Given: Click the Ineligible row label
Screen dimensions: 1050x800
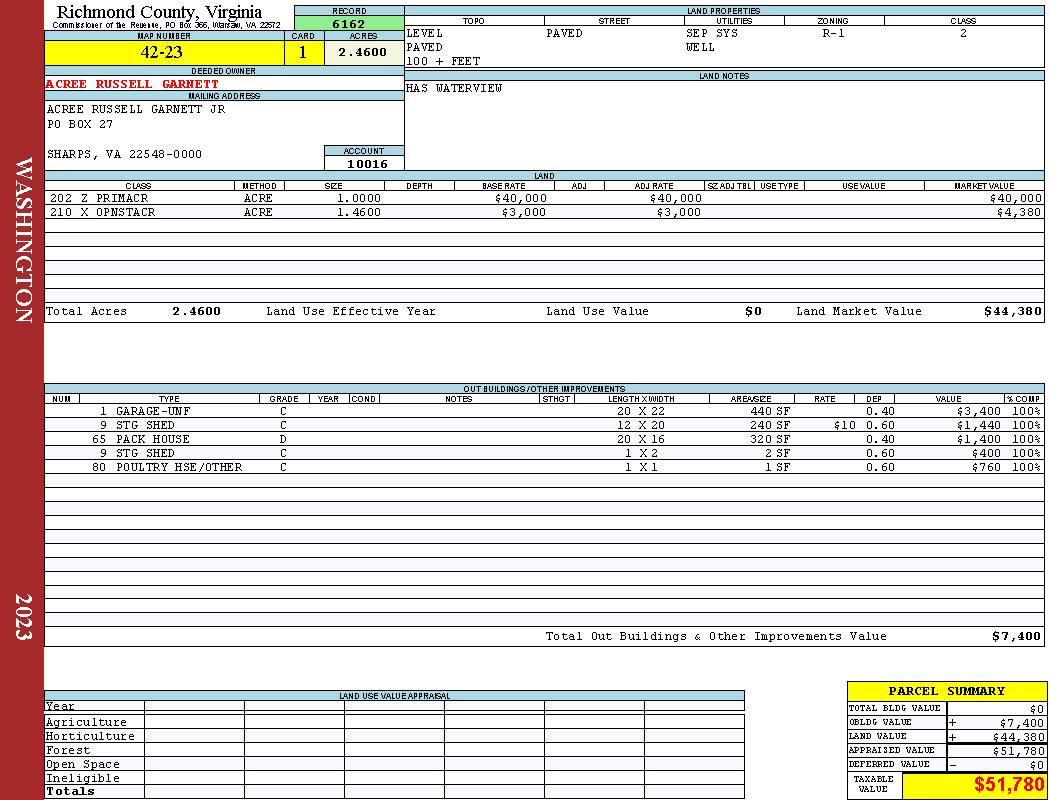Looking at the screenshot, I should click(82, 779).
